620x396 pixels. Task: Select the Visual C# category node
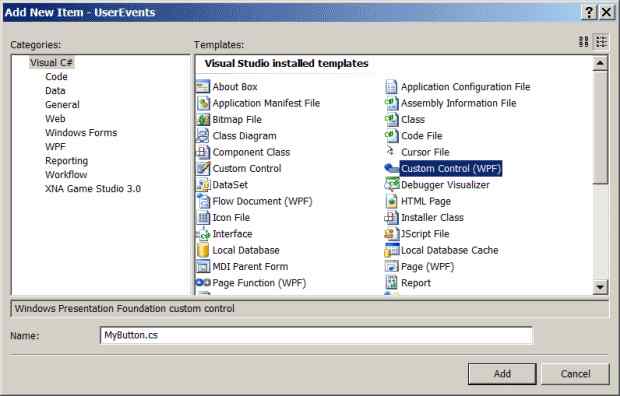(x=51, y=63)
